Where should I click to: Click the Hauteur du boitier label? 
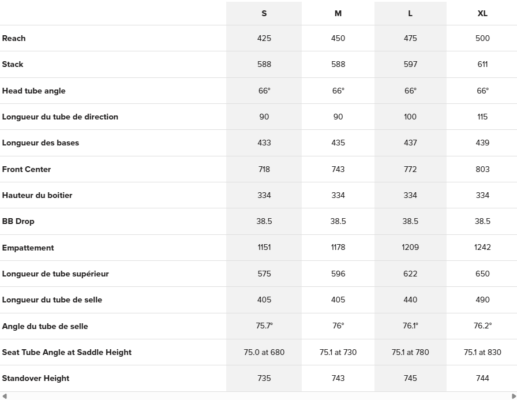tap(37, 195)
